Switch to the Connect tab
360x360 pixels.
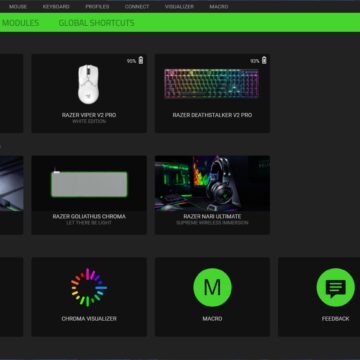pos(137,7)
